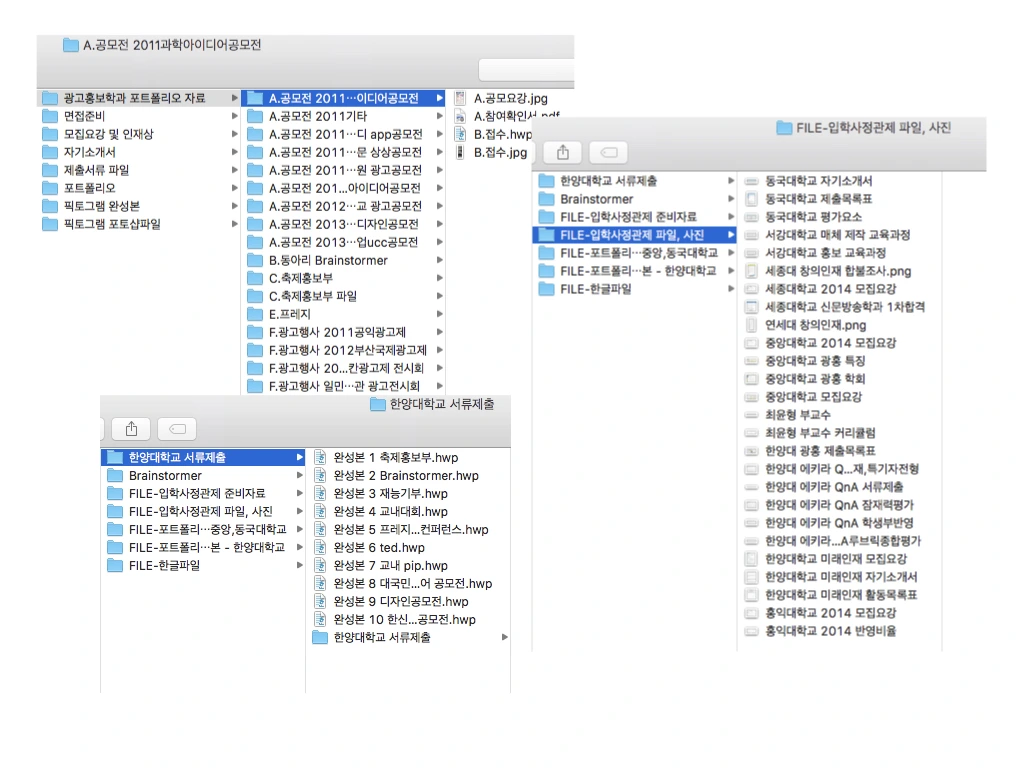
Task: Select the 광고홍보학과 포트폴리오 자료 folder
Action: point(140,98)
